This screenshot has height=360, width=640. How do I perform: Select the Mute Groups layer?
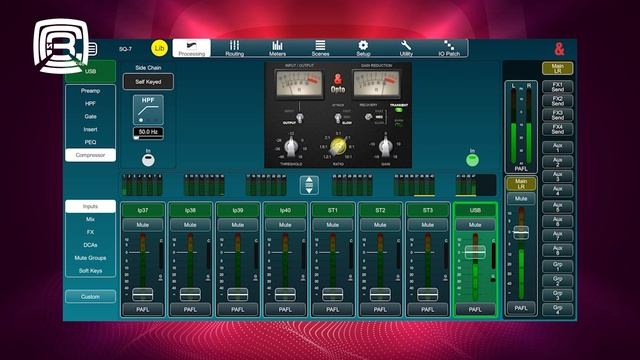90,258
